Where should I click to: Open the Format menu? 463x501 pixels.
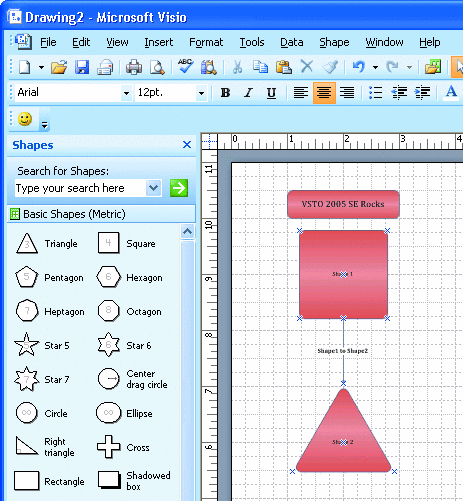pos(206,42)
